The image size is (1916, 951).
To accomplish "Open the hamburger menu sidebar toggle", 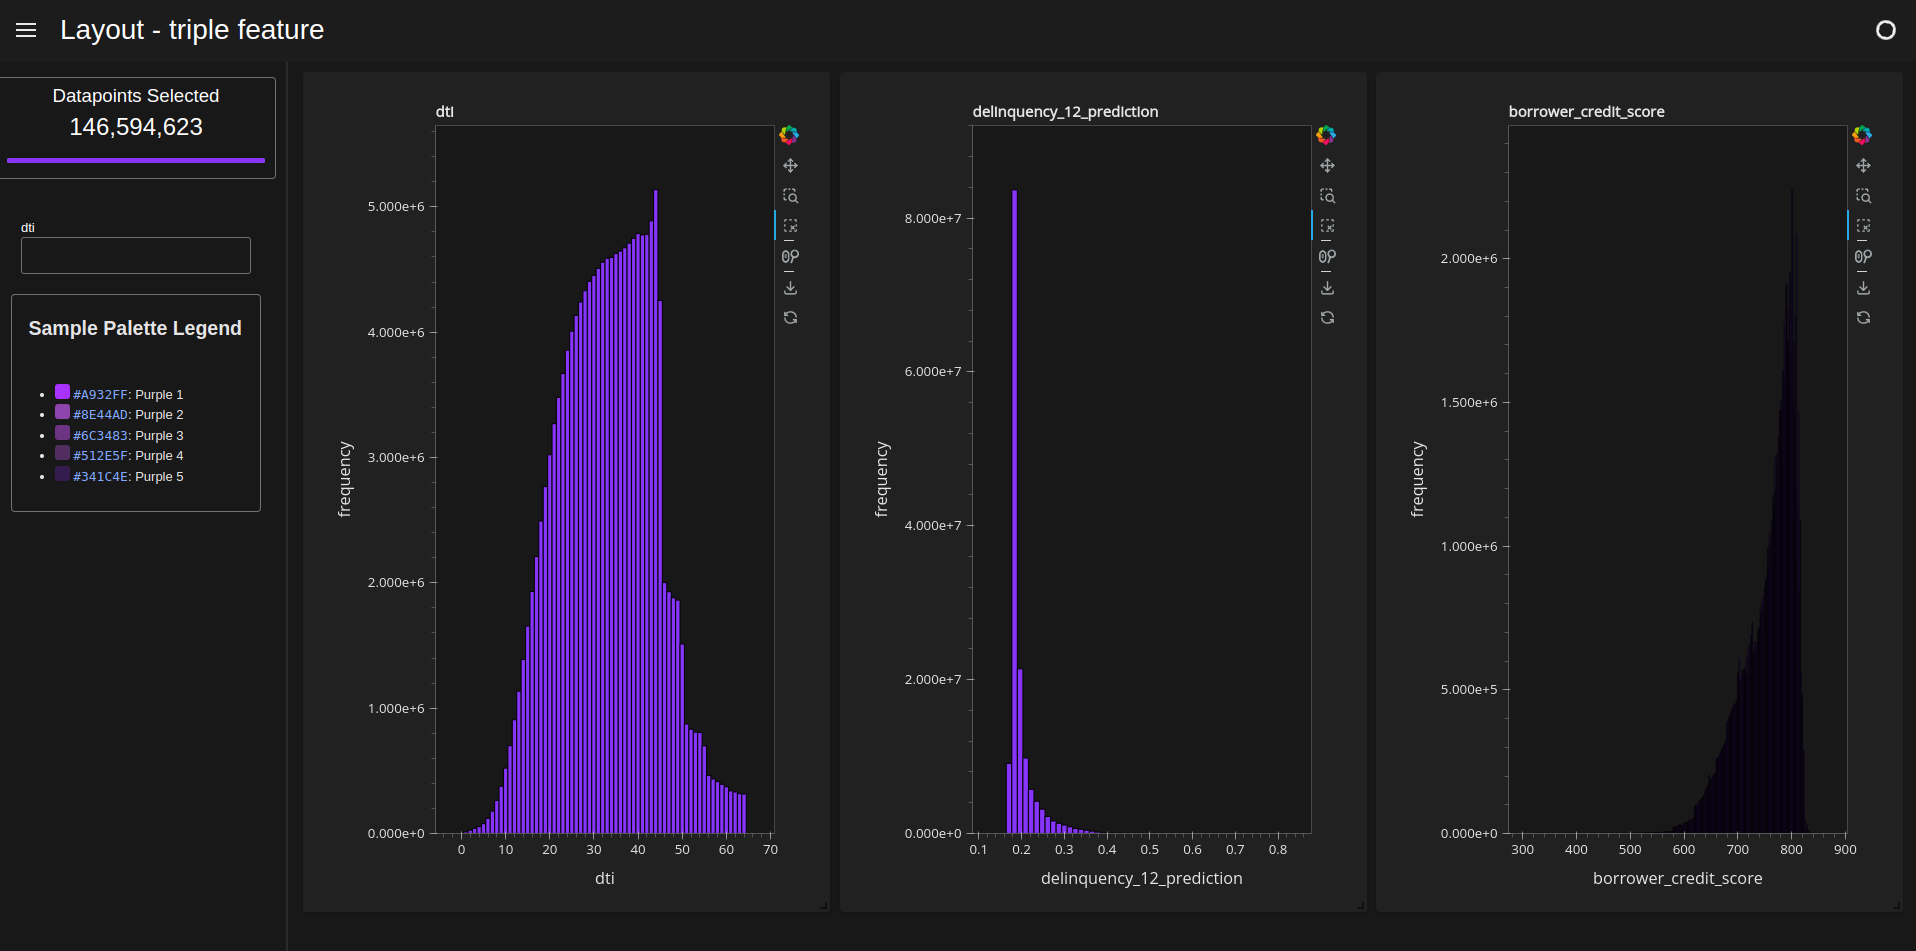I will [x=26, y=30].
